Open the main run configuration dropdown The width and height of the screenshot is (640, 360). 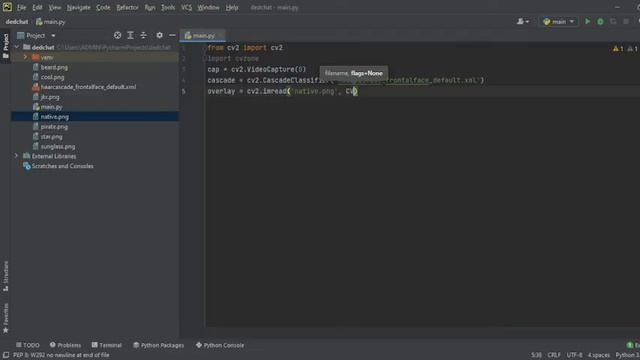pyautogui.click(x=558, y=22)
